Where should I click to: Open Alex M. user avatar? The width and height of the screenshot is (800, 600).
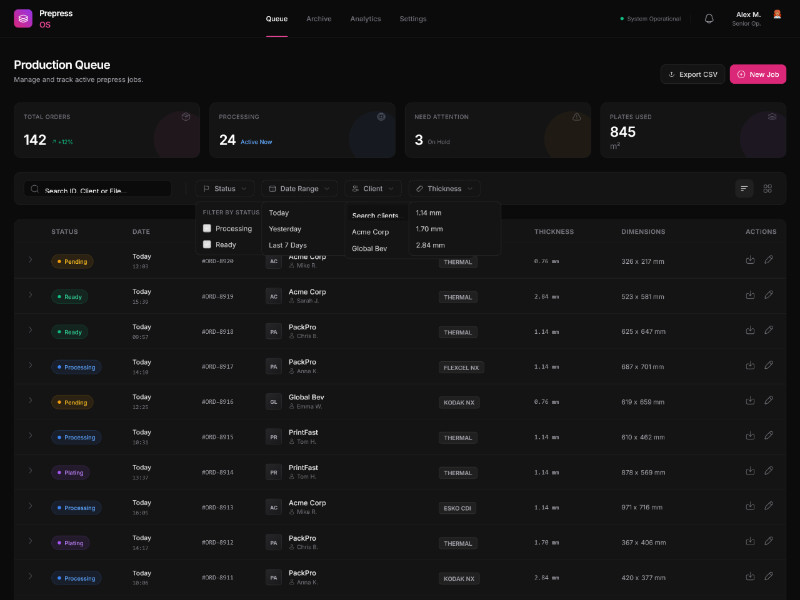point(777,14)
